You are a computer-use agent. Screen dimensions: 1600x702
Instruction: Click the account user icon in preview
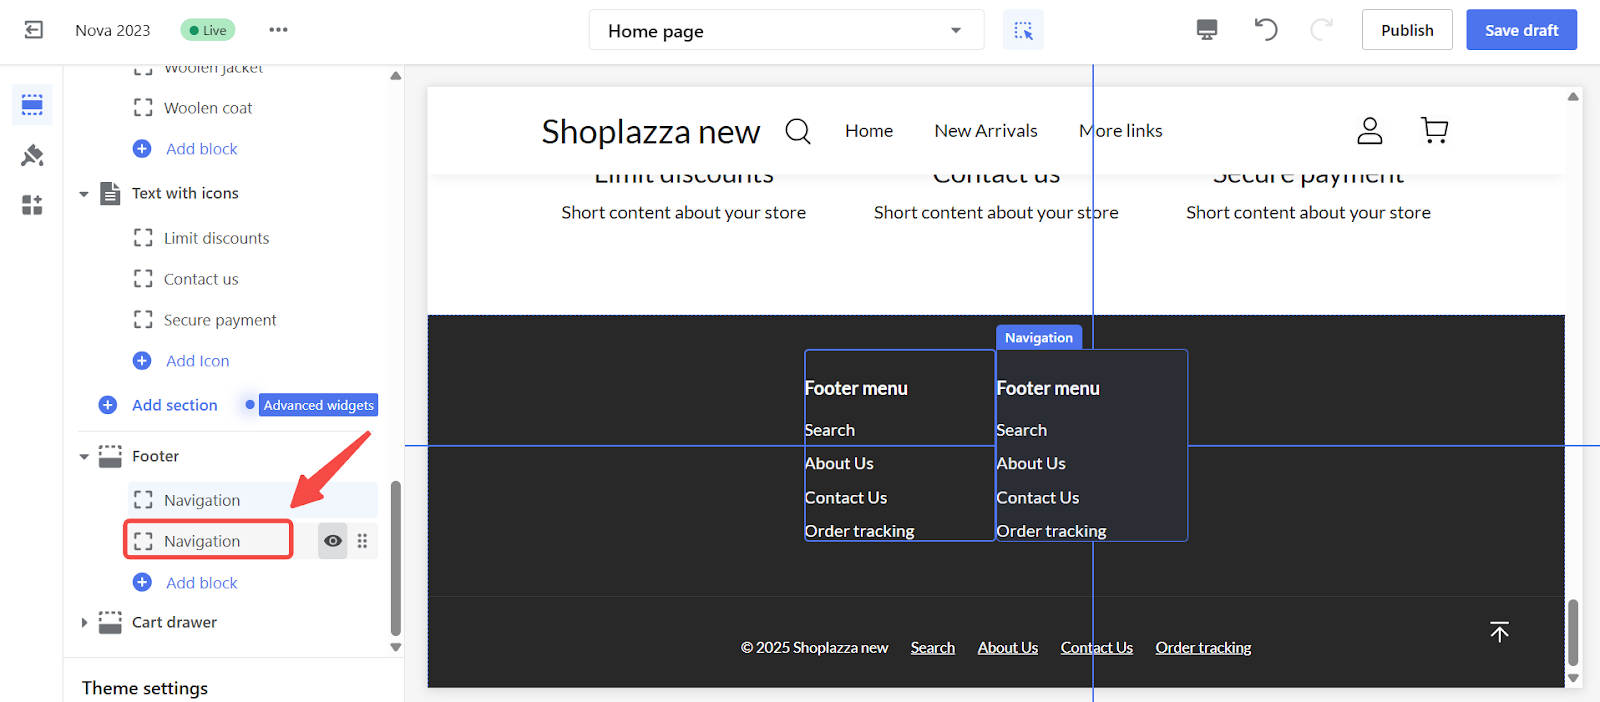point(1369,130)
